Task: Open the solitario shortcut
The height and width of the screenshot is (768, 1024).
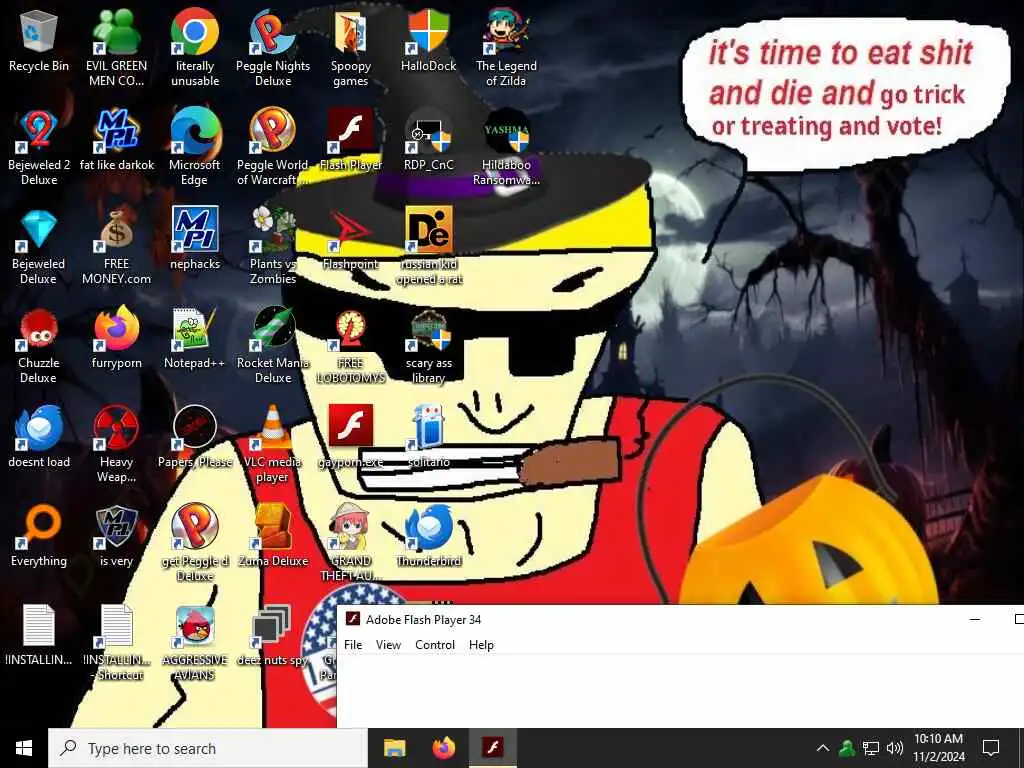Action: click(x=428, y=436)
